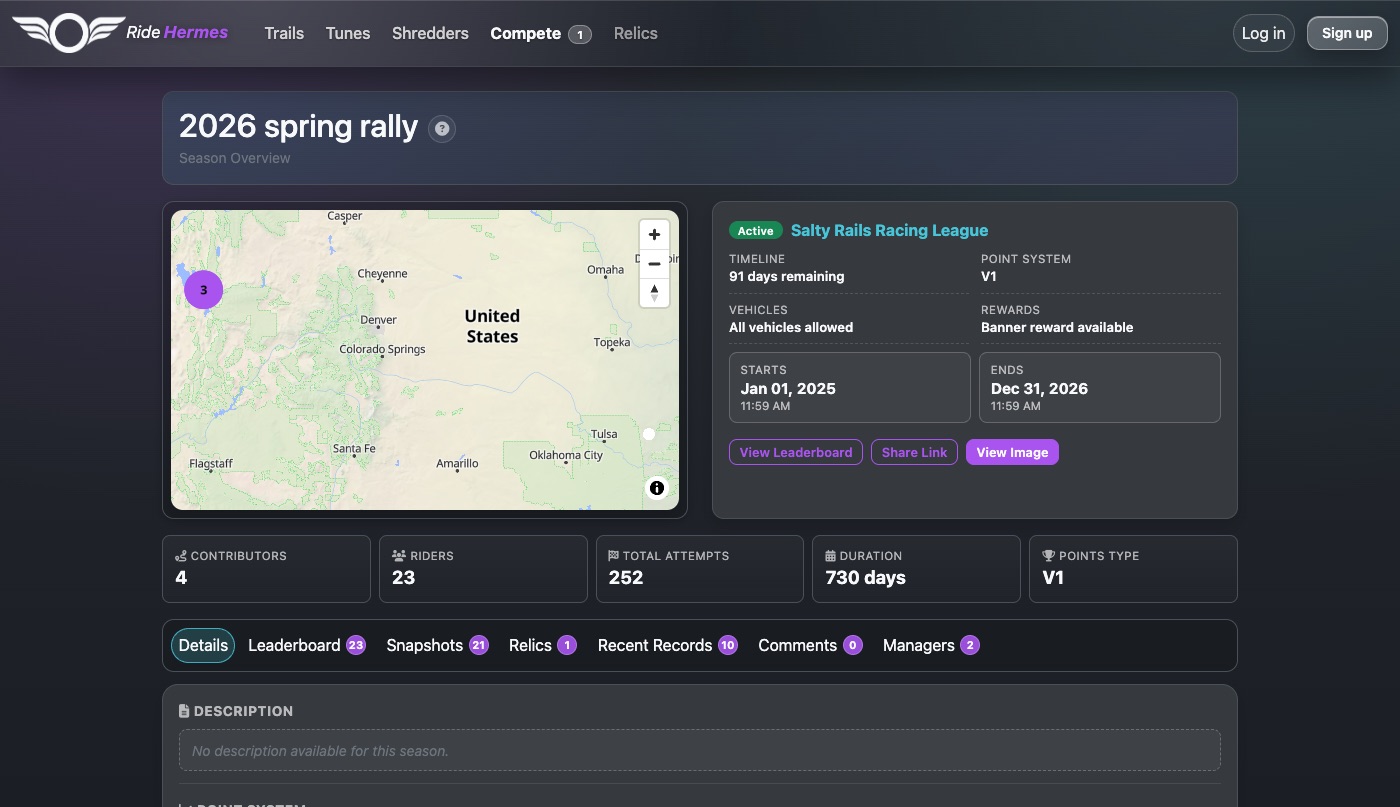1400x807 pixels.
Task: Reset map bearing with compass icon
Action: coord(654,292)
